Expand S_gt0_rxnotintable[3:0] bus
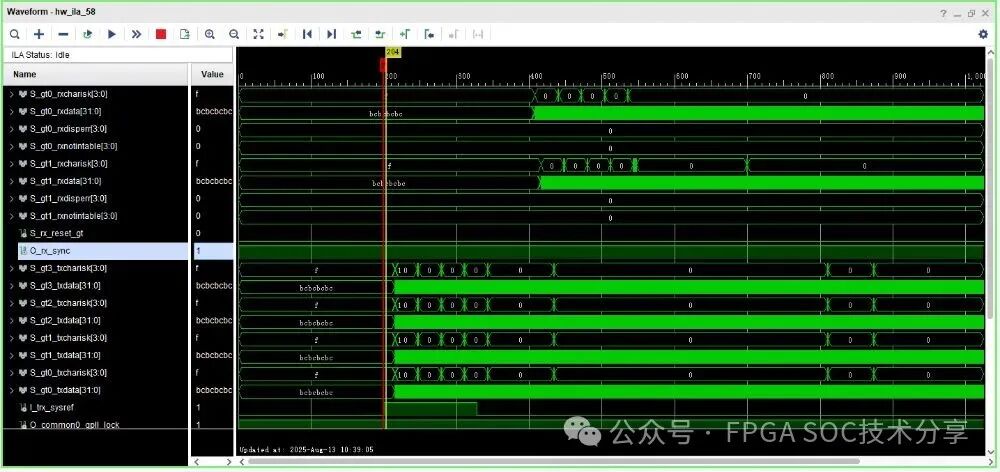This screenshot has width=1000, height=472. coord(11,146)
